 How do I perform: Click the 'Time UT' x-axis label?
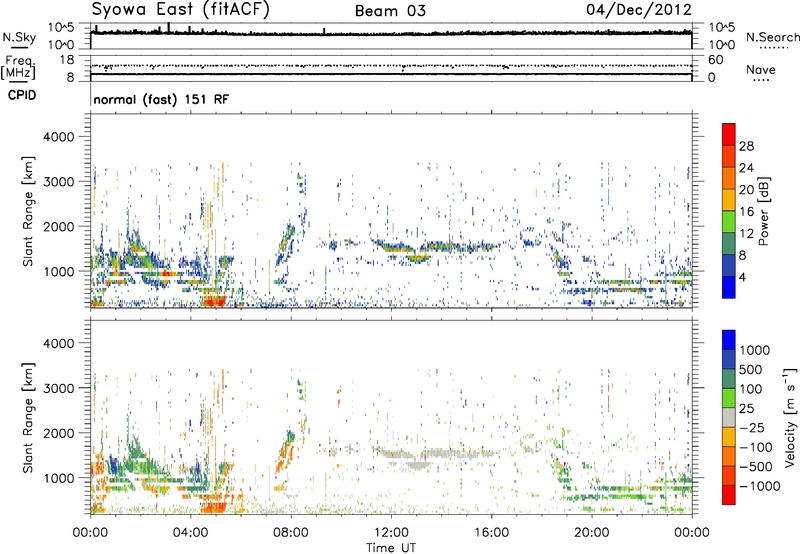(391, 548)
